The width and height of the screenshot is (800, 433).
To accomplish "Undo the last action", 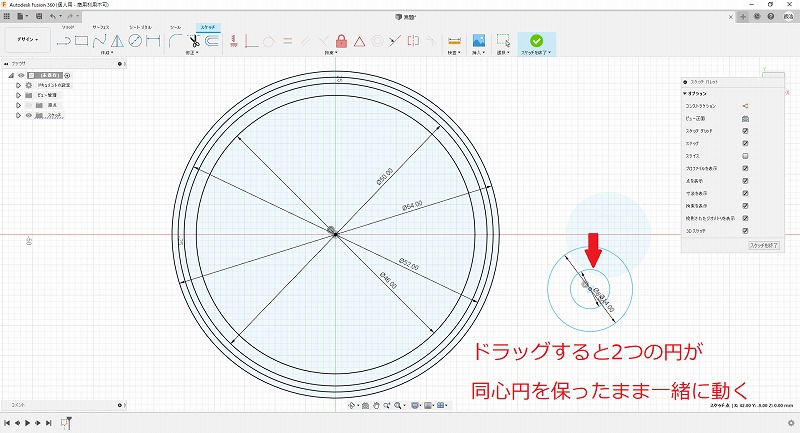I will [53, 16].
